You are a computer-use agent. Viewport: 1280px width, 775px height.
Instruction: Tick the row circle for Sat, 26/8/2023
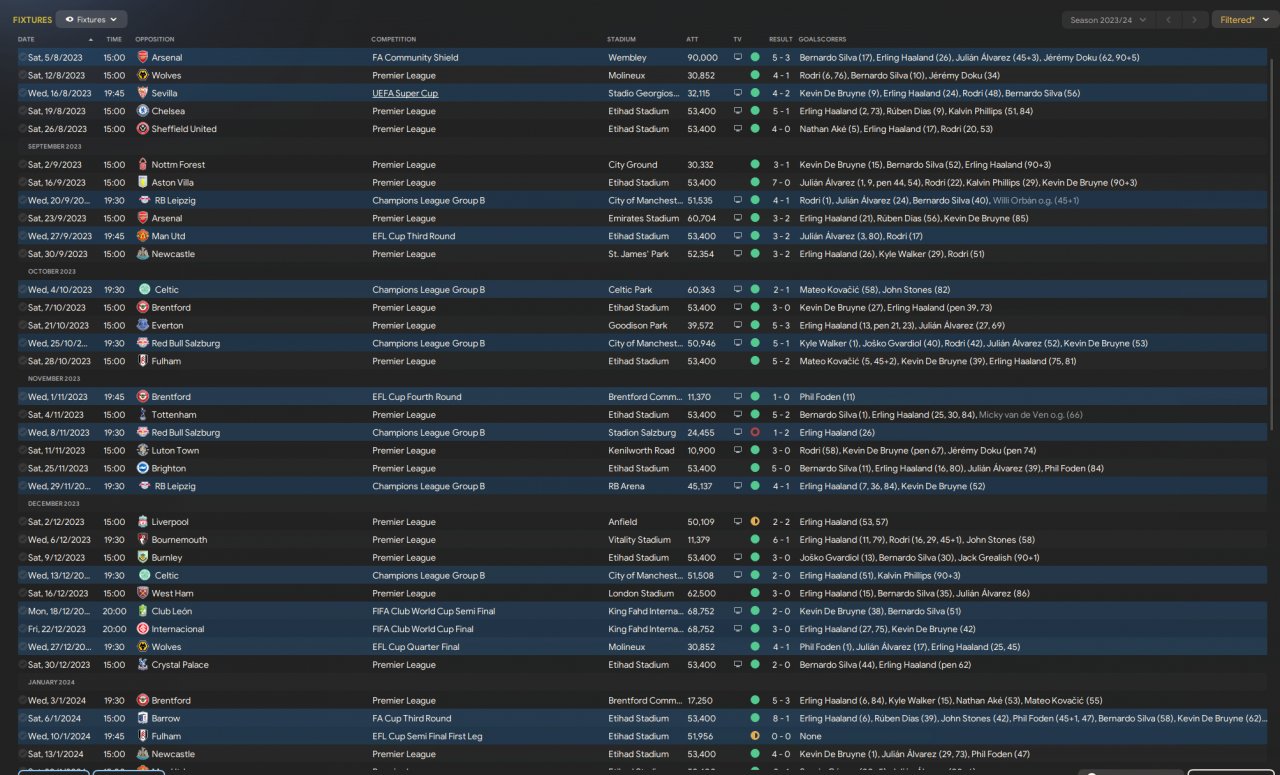[x=22, y=129]
